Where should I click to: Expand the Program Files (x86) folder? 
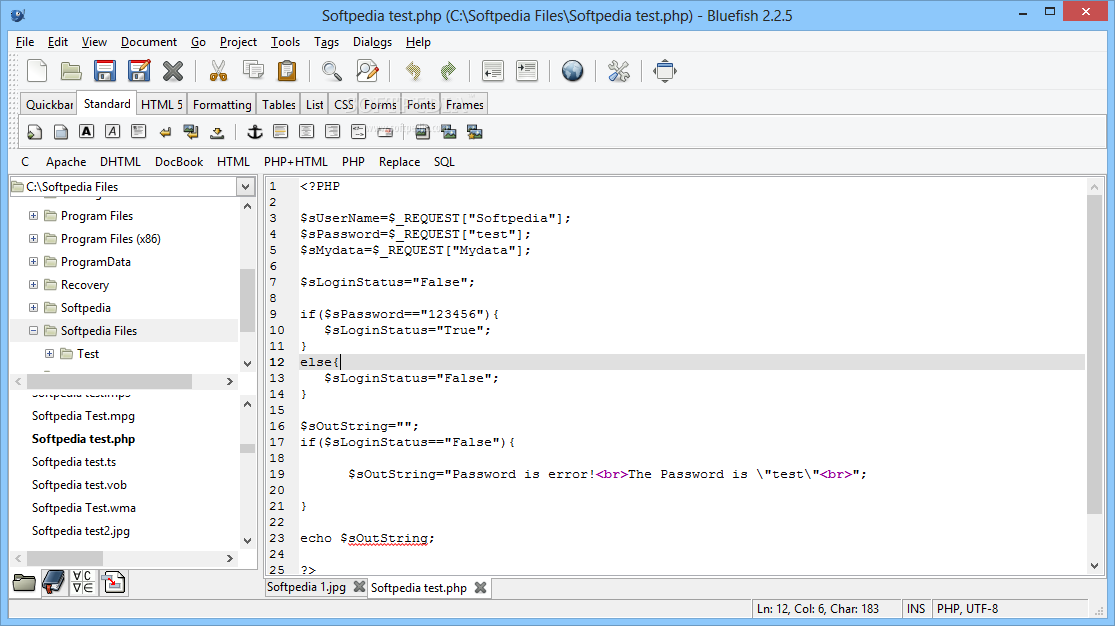pyautogui.click(x=33, y=238)
